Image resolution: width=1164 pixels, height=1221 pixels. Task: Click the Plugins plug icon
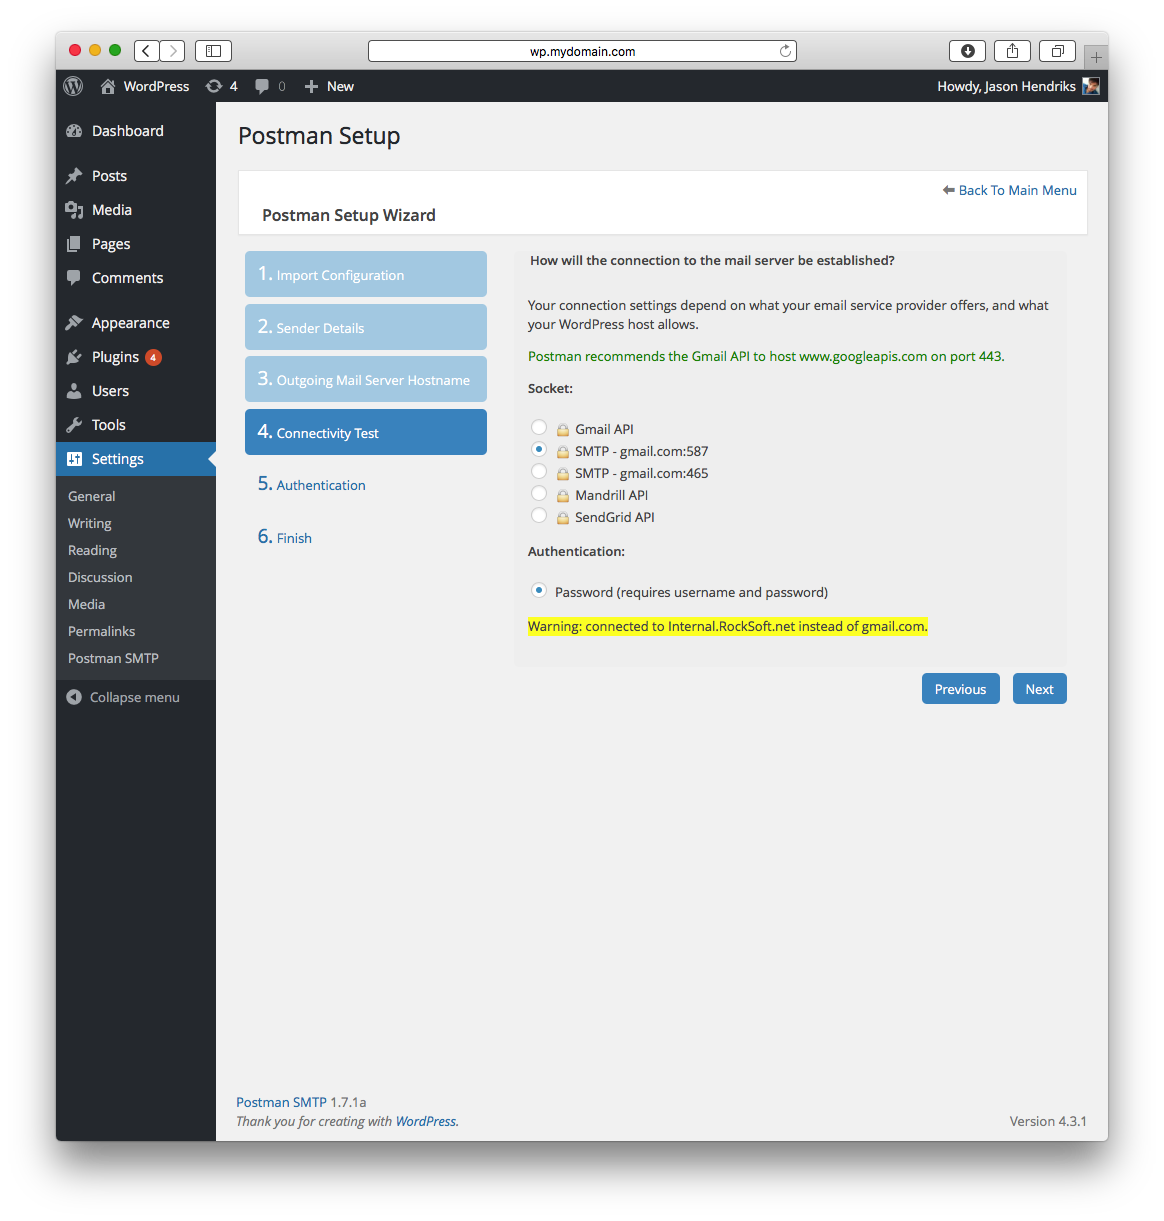pos(74,357)
